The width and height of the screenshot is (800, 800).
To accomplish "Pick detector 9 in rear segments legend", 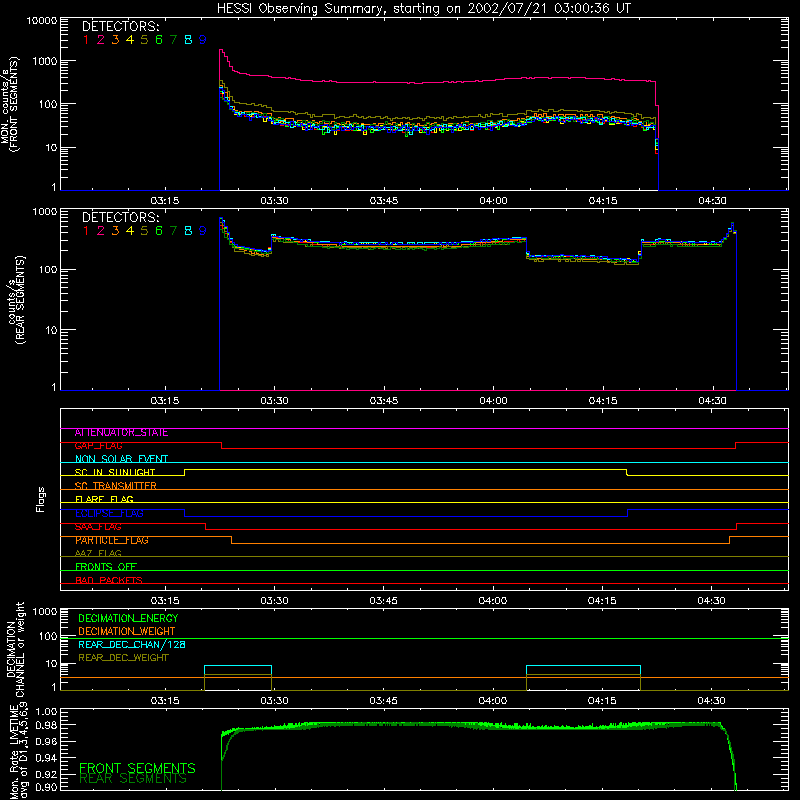I will click(x=203, y=231).
